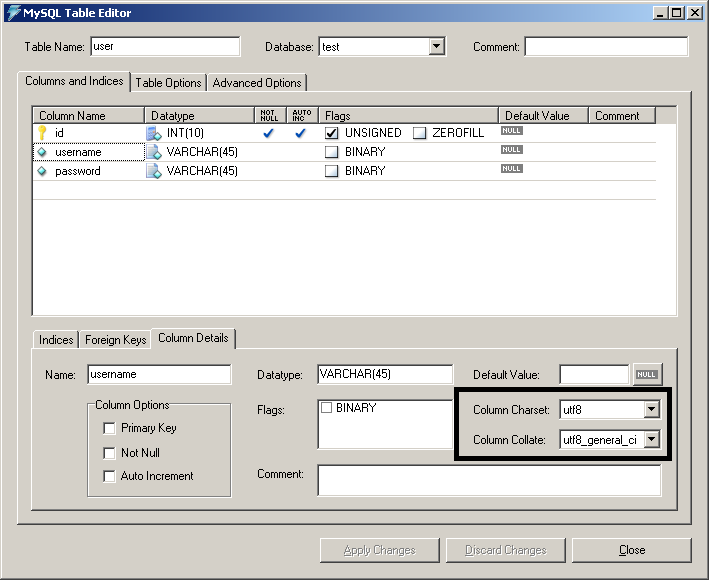This screenshot has width=709, height=580.
Task: Minimize the MySQL Table Editor window
Action: coord(661,13)
